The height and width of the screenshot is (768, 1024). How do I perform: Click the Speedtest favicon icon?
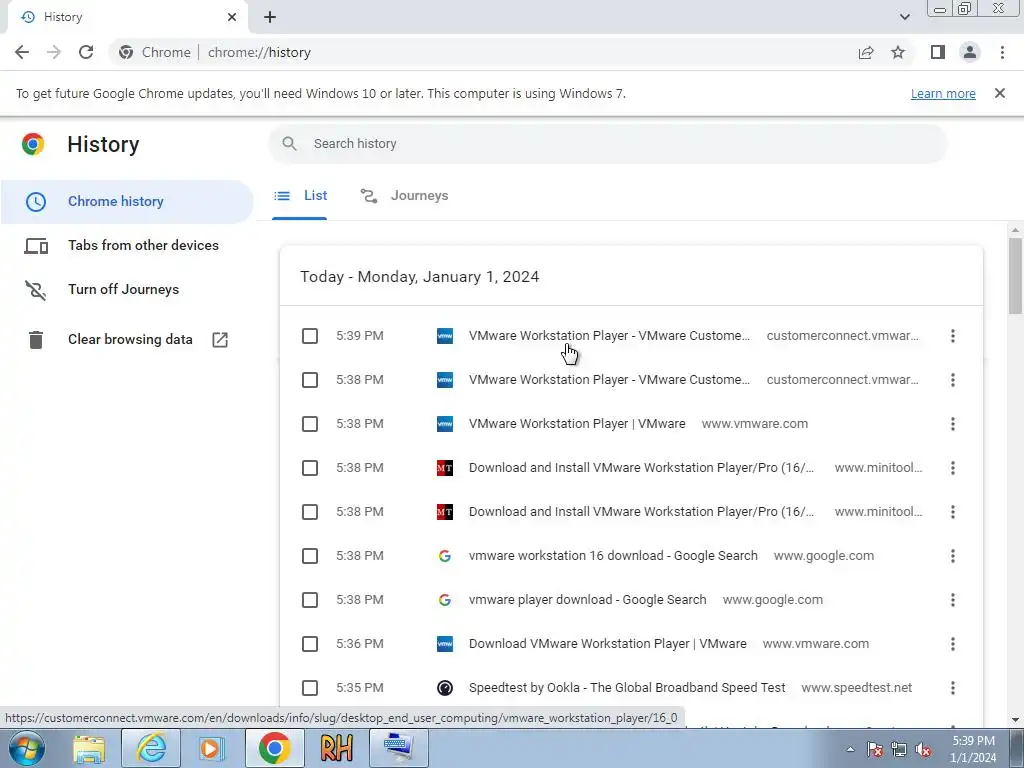445,688
